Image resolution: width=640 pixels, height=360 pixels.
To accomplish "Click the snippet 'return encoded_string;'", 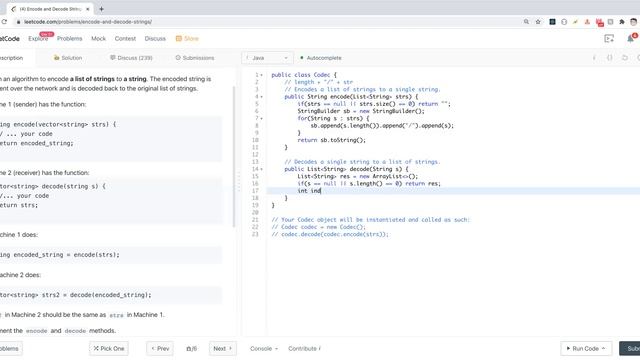I will [37, 143].
